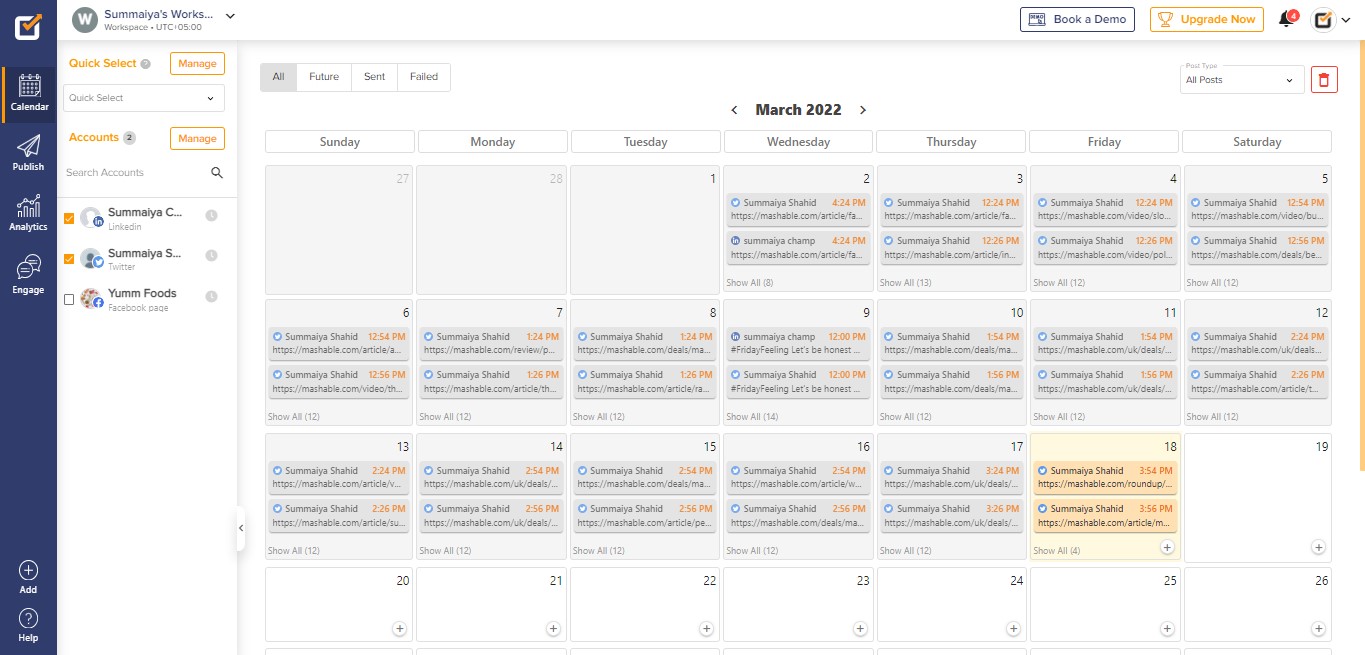This screenshot has height=655, width=1365.
Task: Add post on March 25 plus icon
Action: point(1166,629)
